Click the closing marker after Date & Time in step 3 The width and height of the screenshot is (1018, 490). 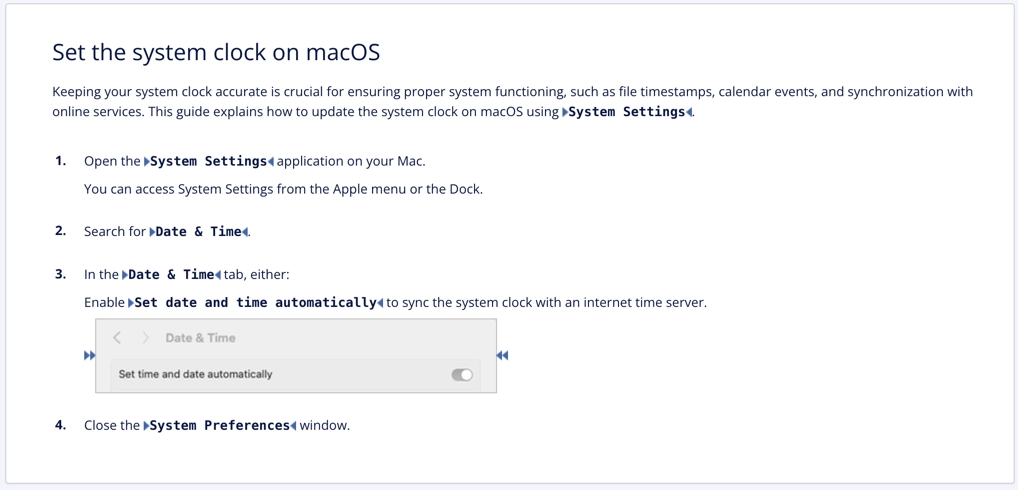(x=218, y=275)
